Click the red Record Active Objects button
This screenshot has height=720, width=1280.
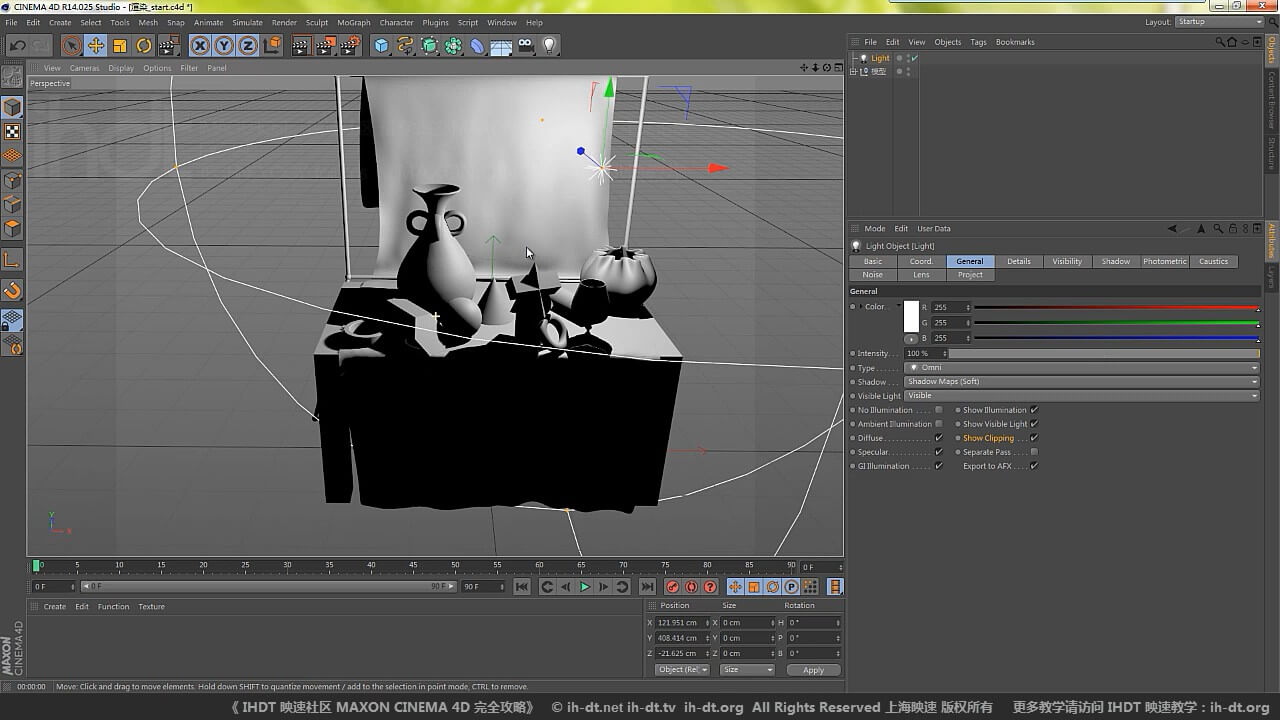point(672,587)
